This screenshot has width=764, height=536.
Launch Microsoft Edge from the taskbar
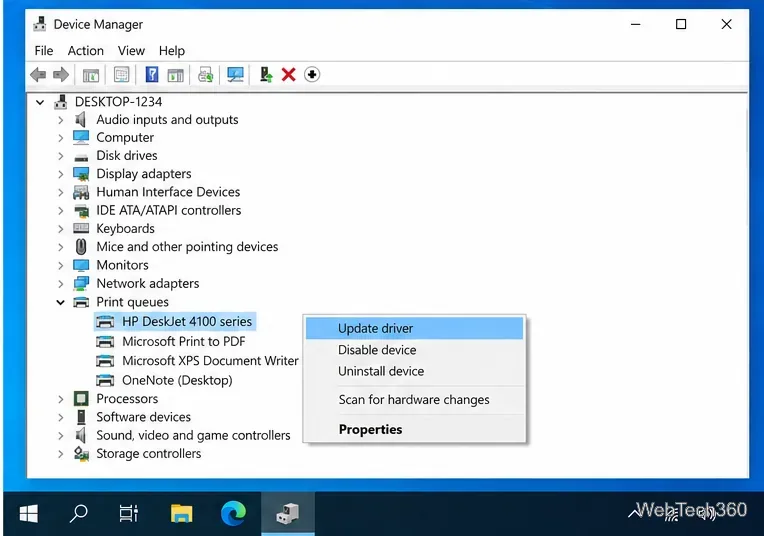[233, 514]
